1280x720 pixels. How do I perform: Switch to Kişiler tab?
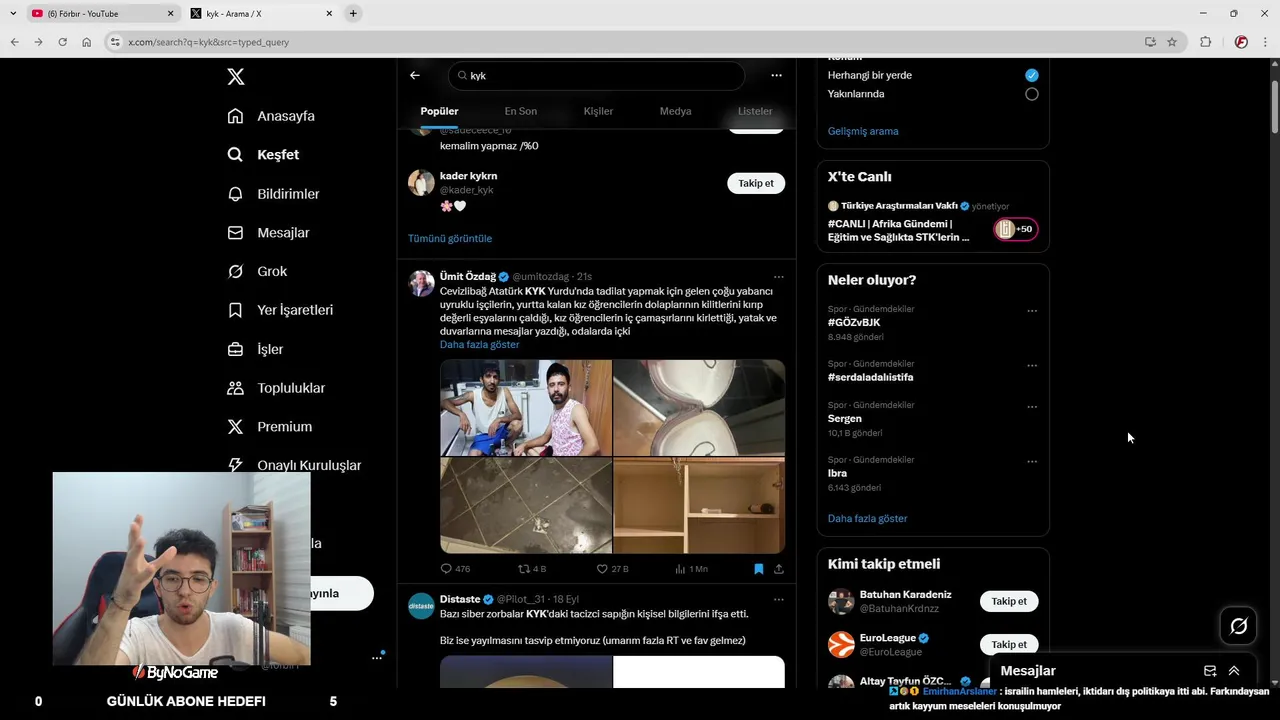pos(598,111)
